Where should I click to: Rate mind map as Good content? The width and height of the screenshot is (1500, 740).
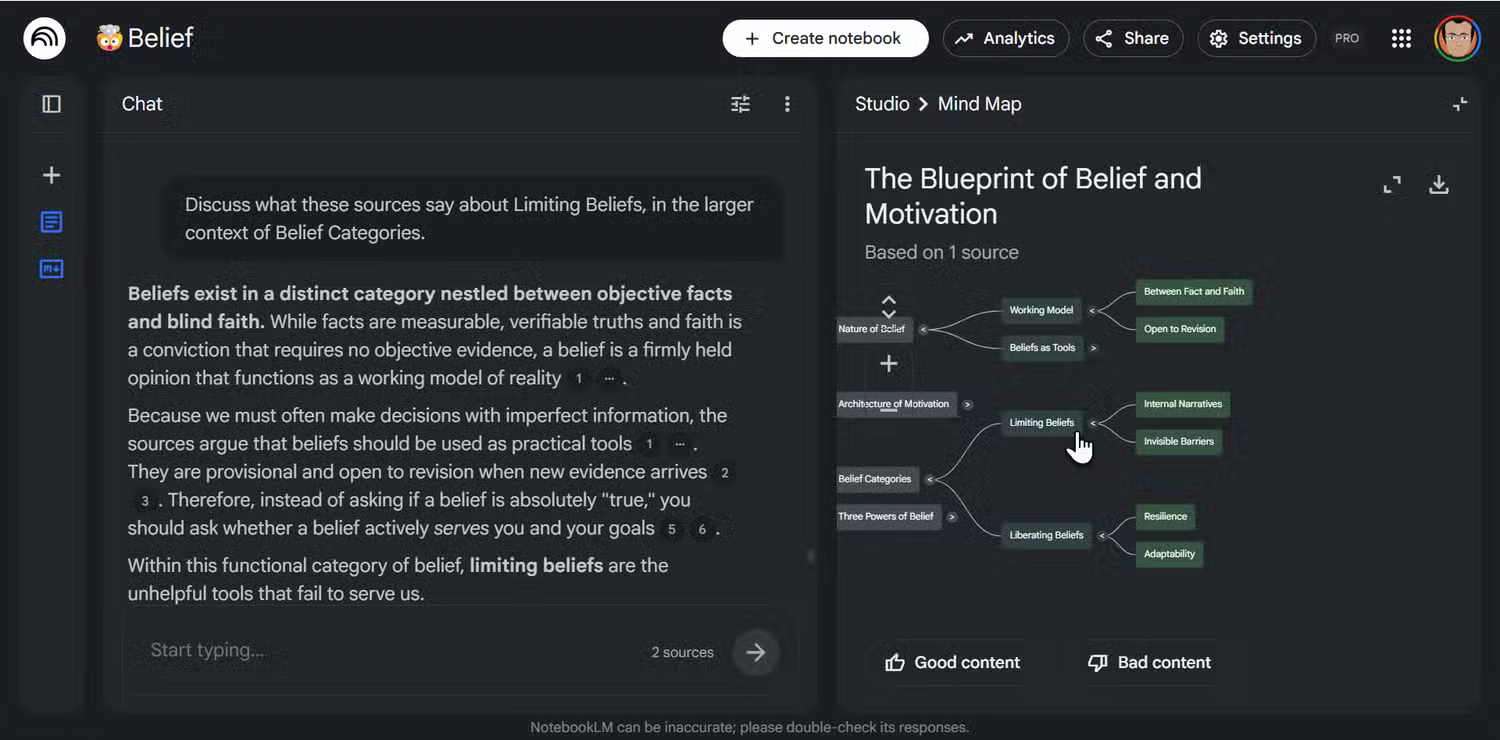pyautogui.click(x=952, y=662)
